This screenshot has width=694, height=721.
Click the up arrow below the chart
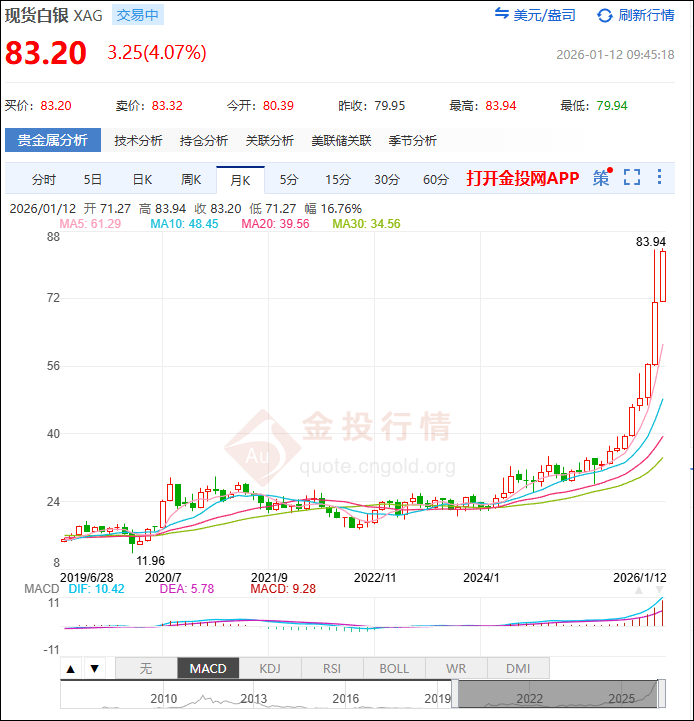coord(71,669)
